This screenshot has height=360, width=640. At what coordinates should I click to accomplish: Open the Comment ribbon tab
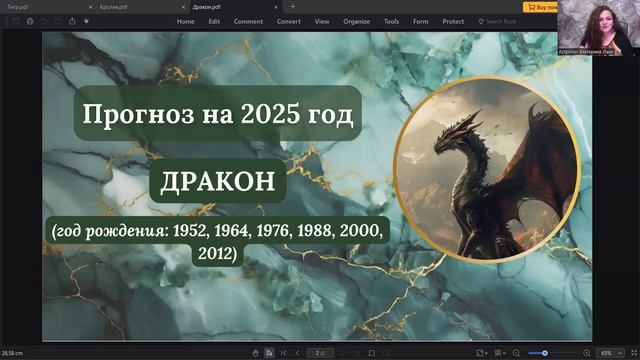[x=248, y=22]
